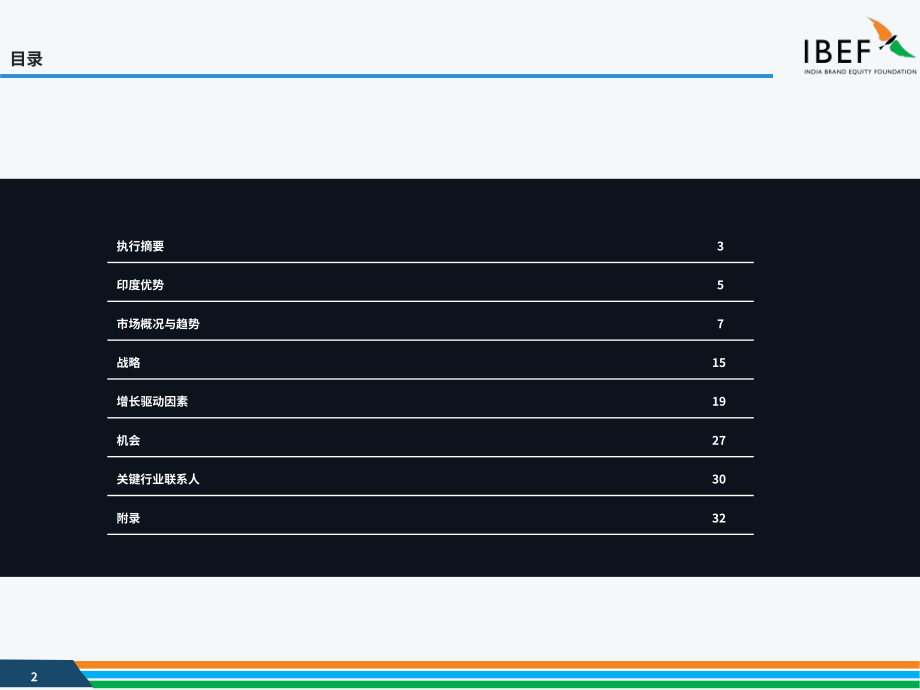This screenshot has width=920, height=690.
Task: Click page number 30 in contents
Action: click(x=719, y=479)
